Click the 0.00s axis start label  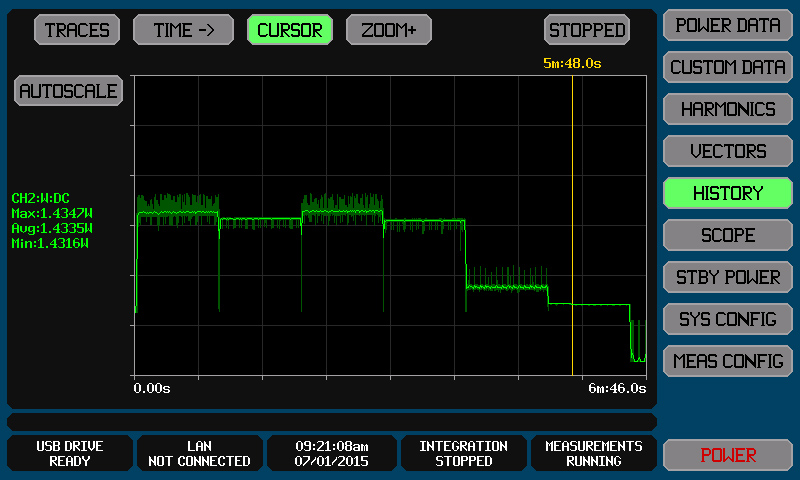[x=152, y=389]
